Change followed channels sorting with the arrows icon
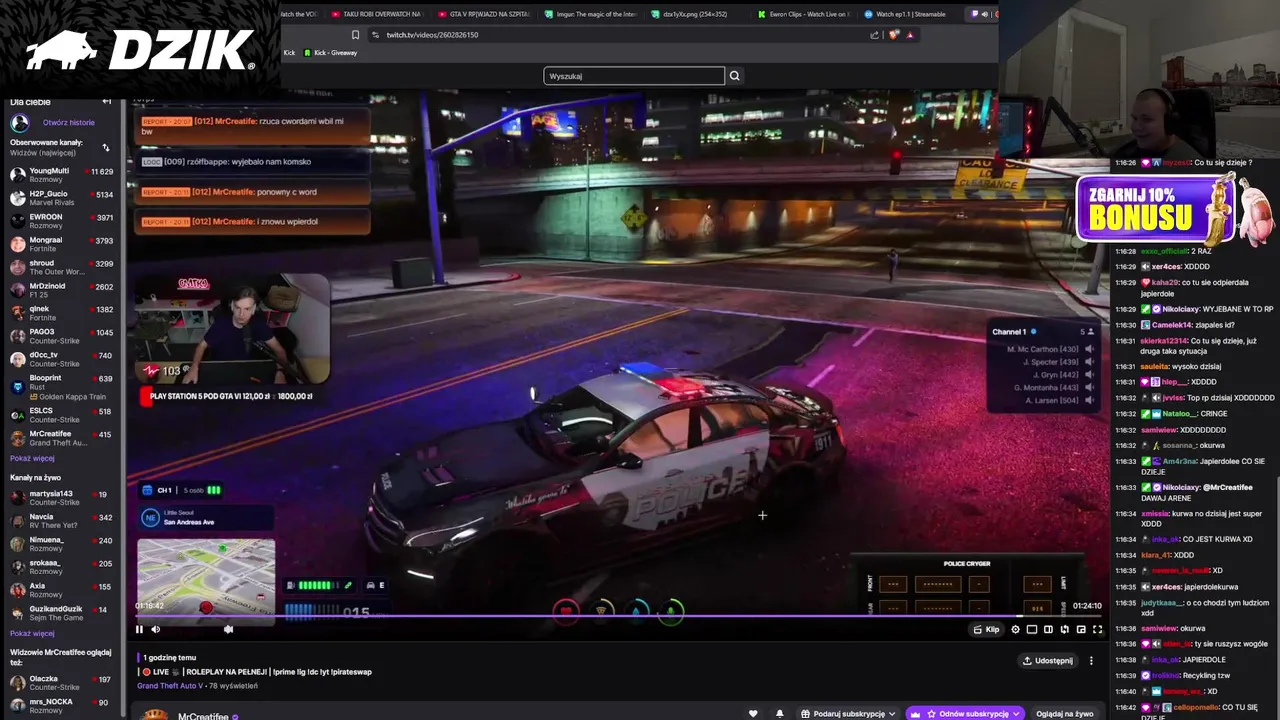 point(106,147)
